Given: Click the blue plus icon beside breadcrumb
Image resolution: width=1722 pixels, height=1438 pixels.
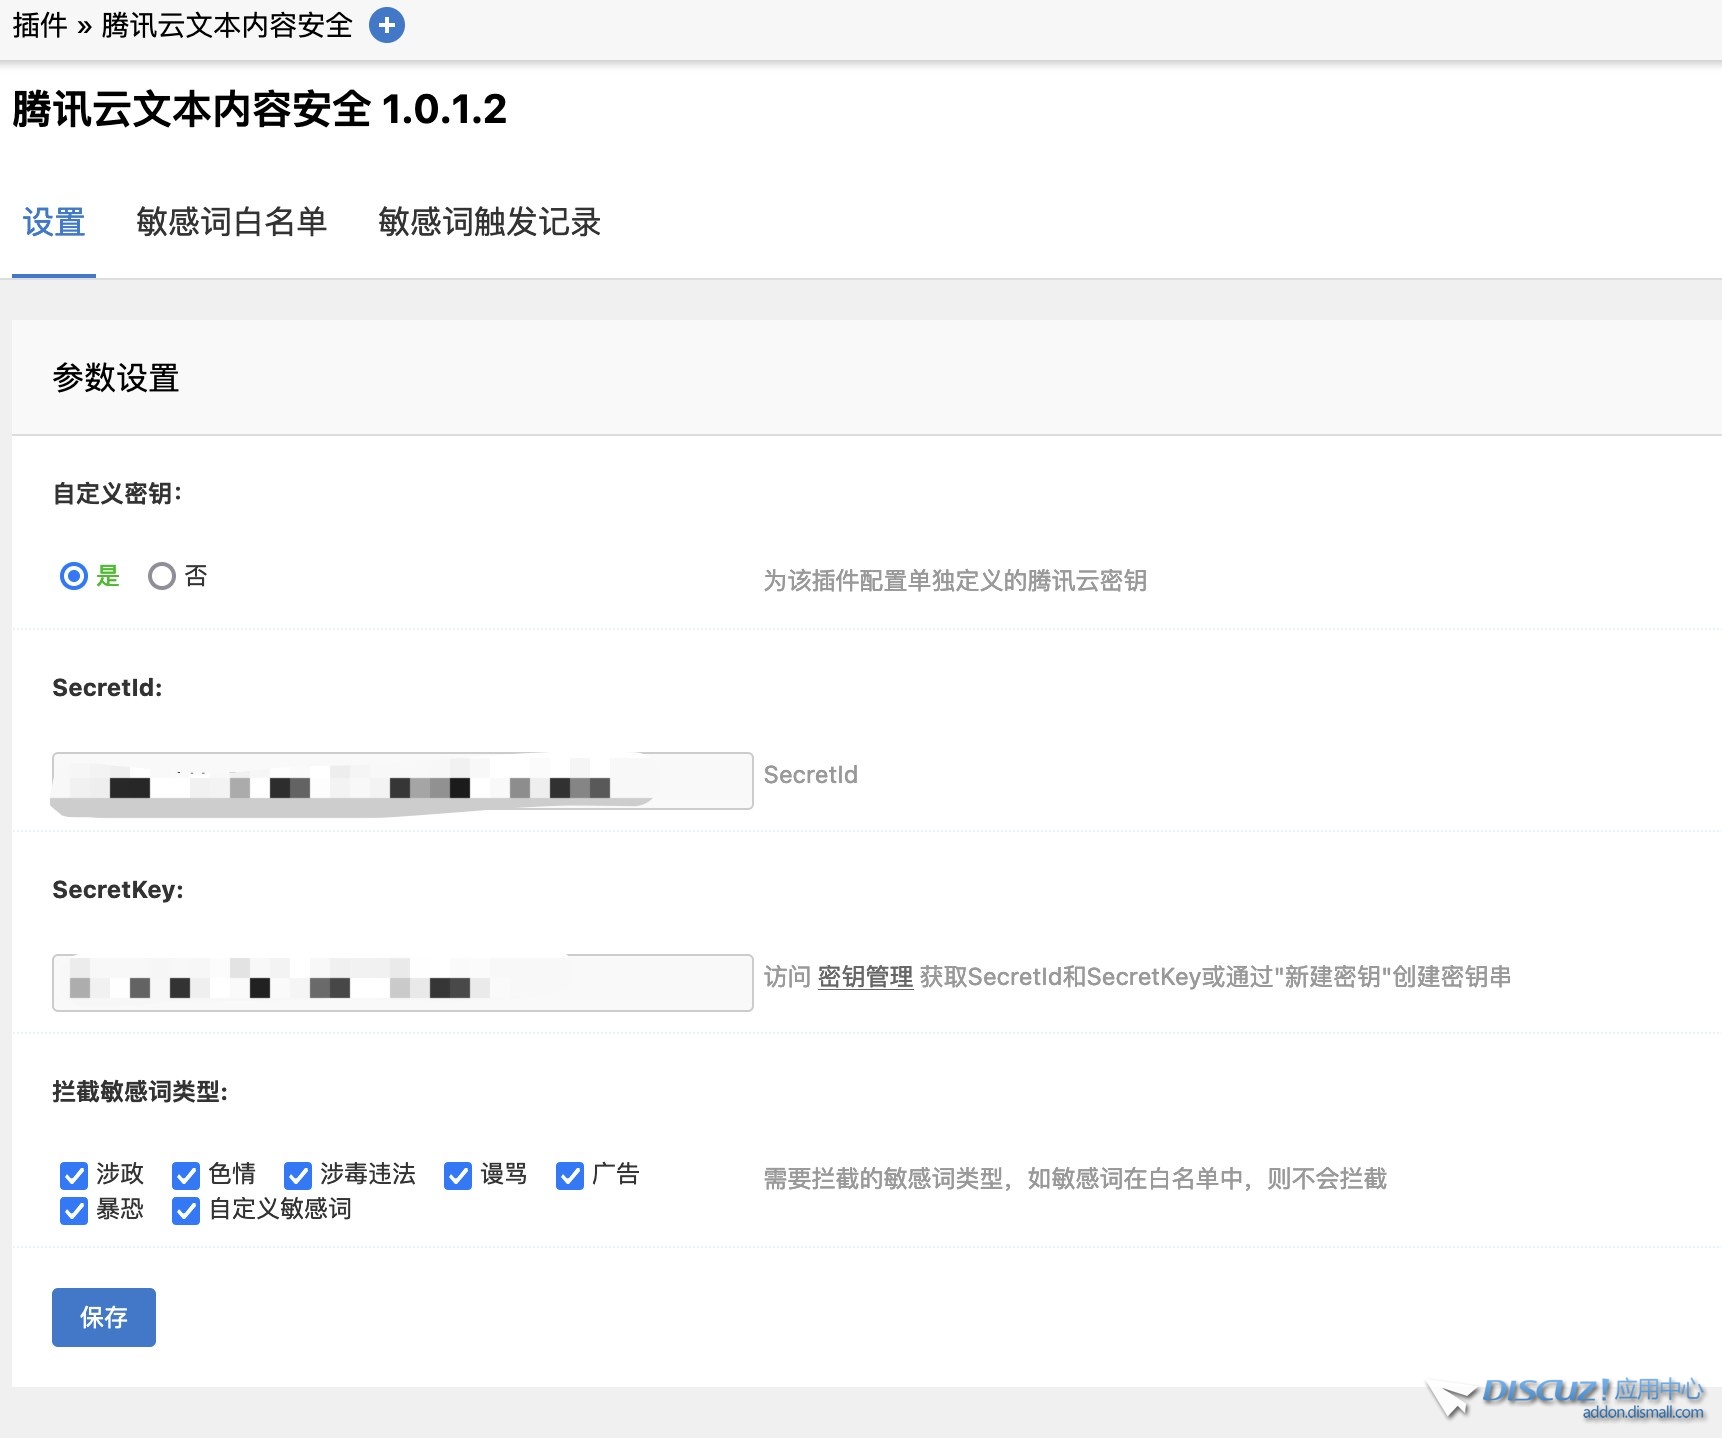Looking at the screenshot, I should point(387,25).
